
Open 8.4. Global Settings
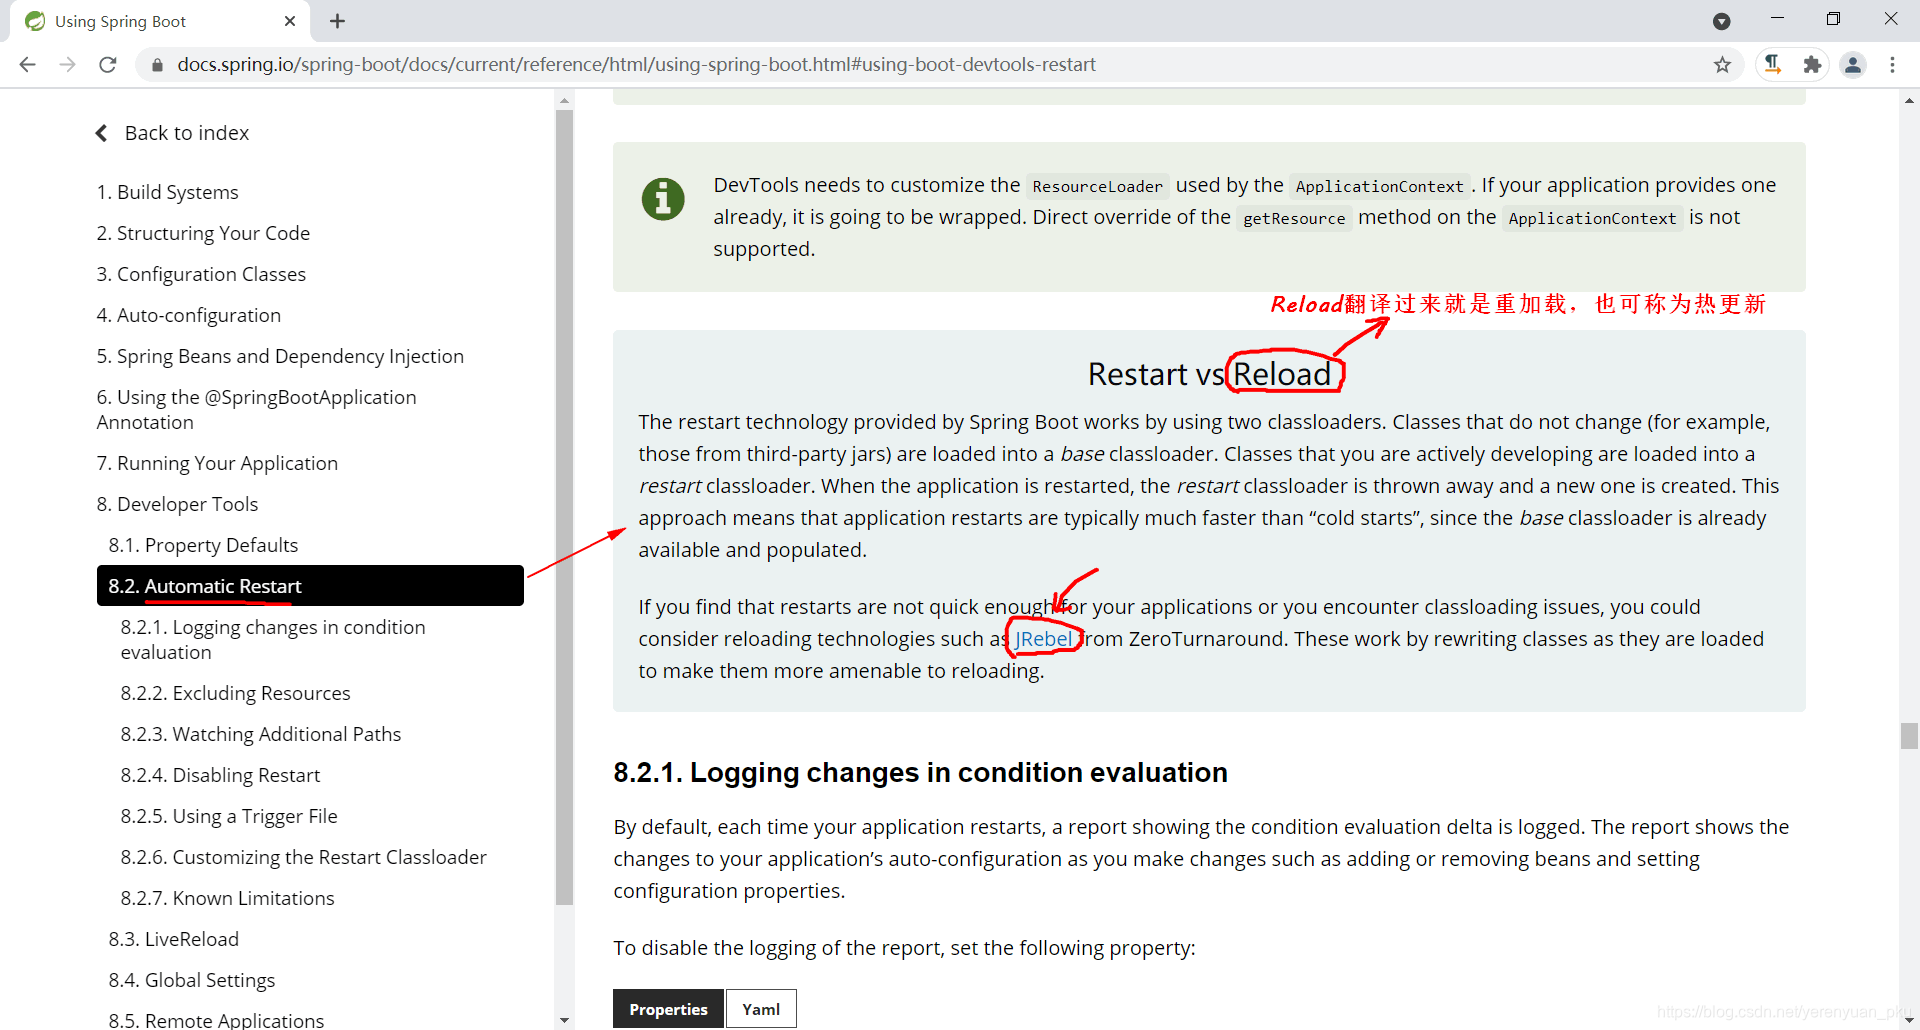coord(191,980)
